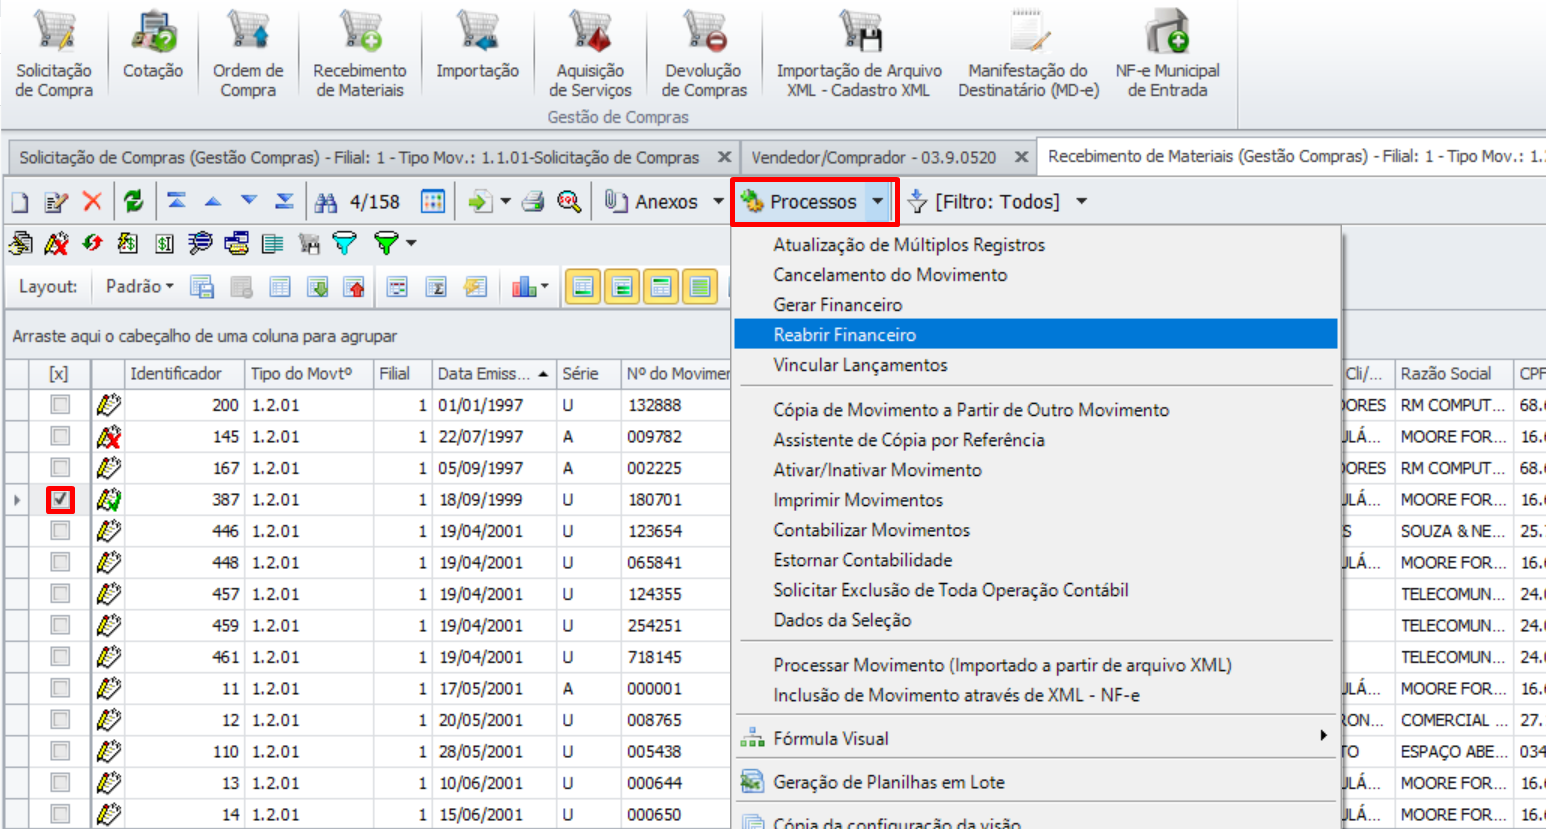
Task: Check the checkbox for record 200
Action: point(60,405)
